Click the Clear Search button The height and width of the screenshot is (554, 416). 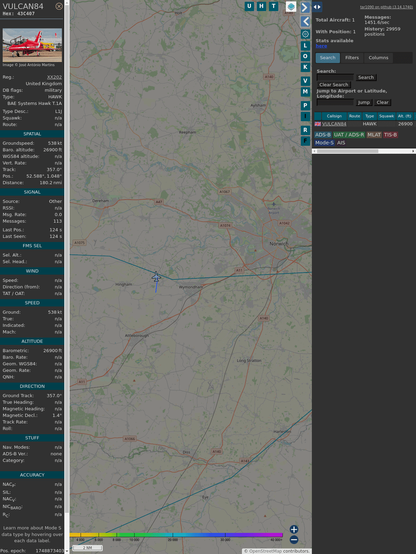[334, 85]
